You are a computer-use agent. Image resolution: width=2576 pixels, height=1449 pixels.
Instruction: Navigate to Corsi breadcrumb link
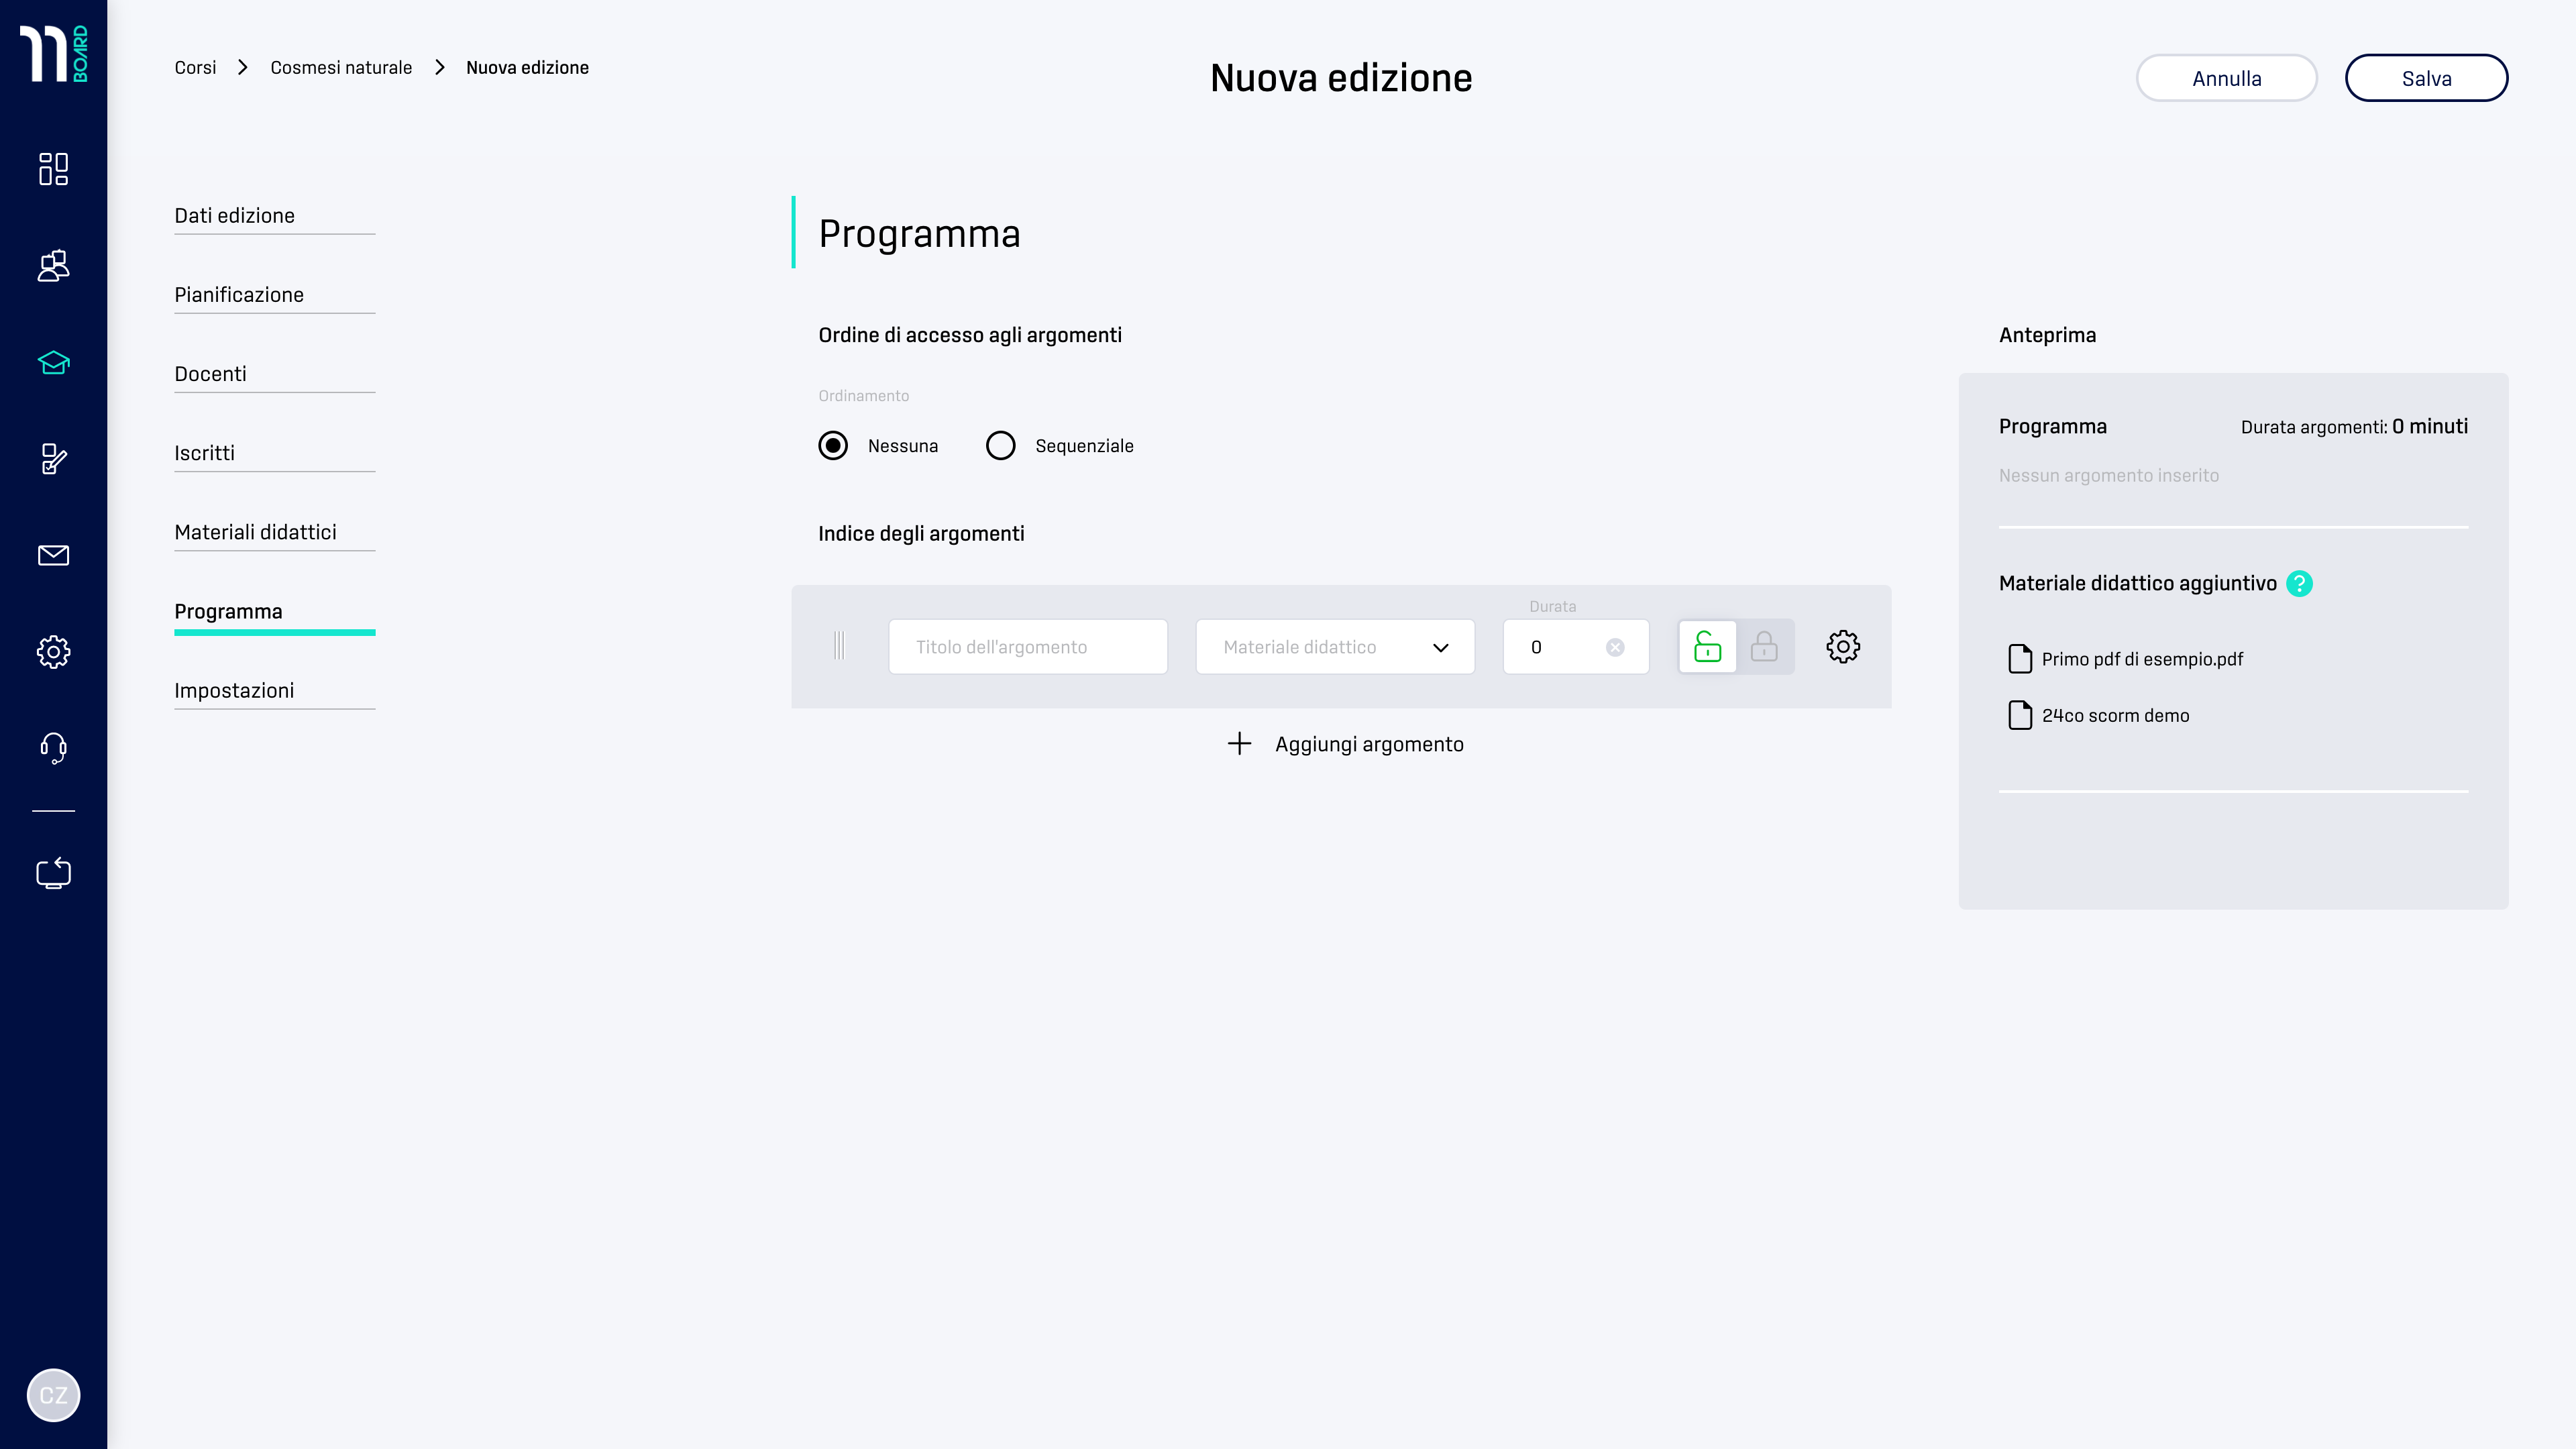click(195, 67)
